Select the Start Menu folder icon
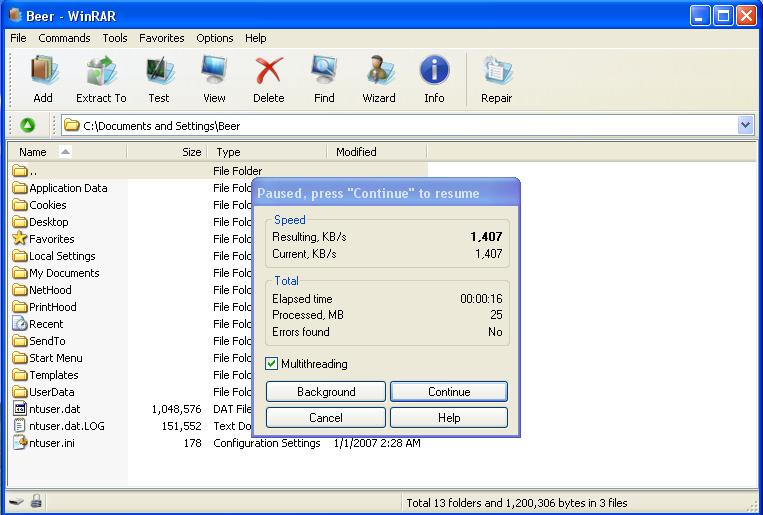Screen dimensions: 763x515 19,358
